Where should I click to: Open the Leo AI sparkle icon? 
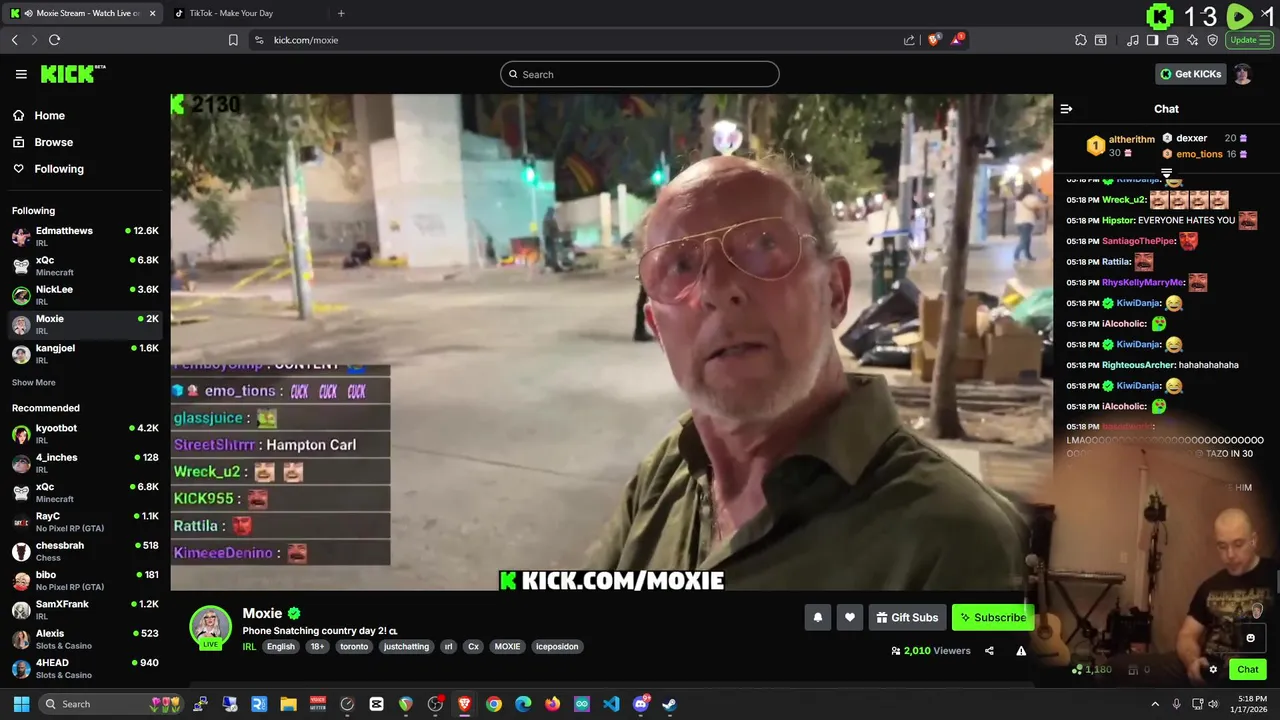[x=1192, y=40]
